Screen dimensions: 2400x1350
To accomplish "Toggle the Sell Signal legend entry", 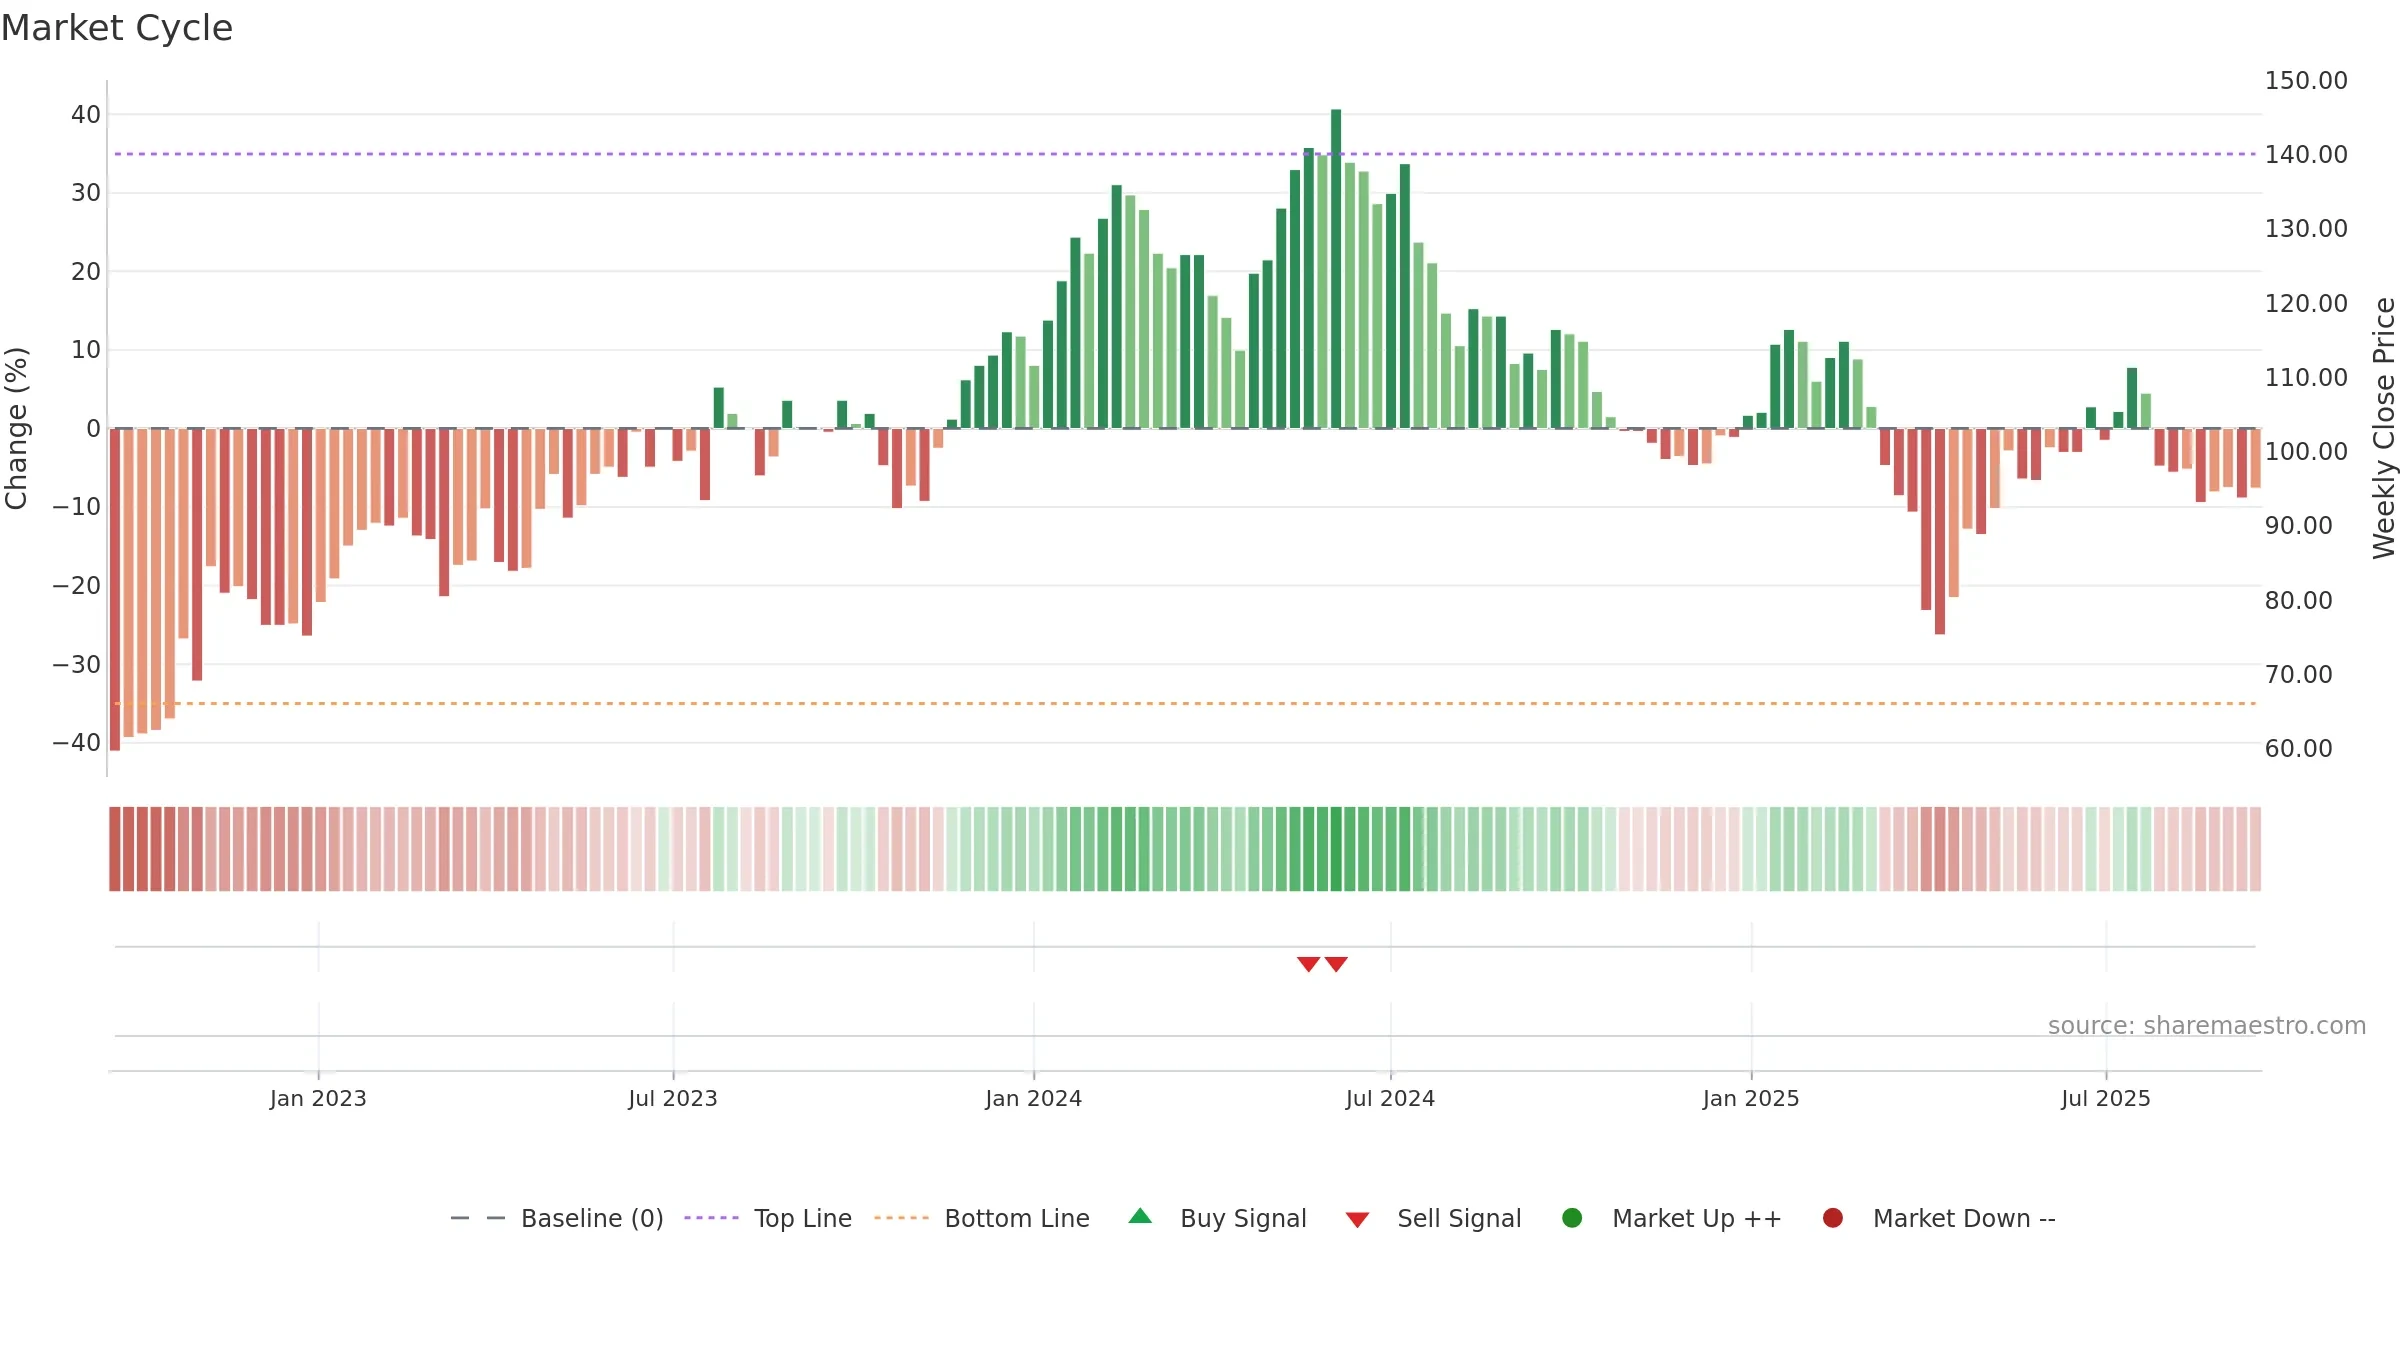I will tap(1433, 1218).
